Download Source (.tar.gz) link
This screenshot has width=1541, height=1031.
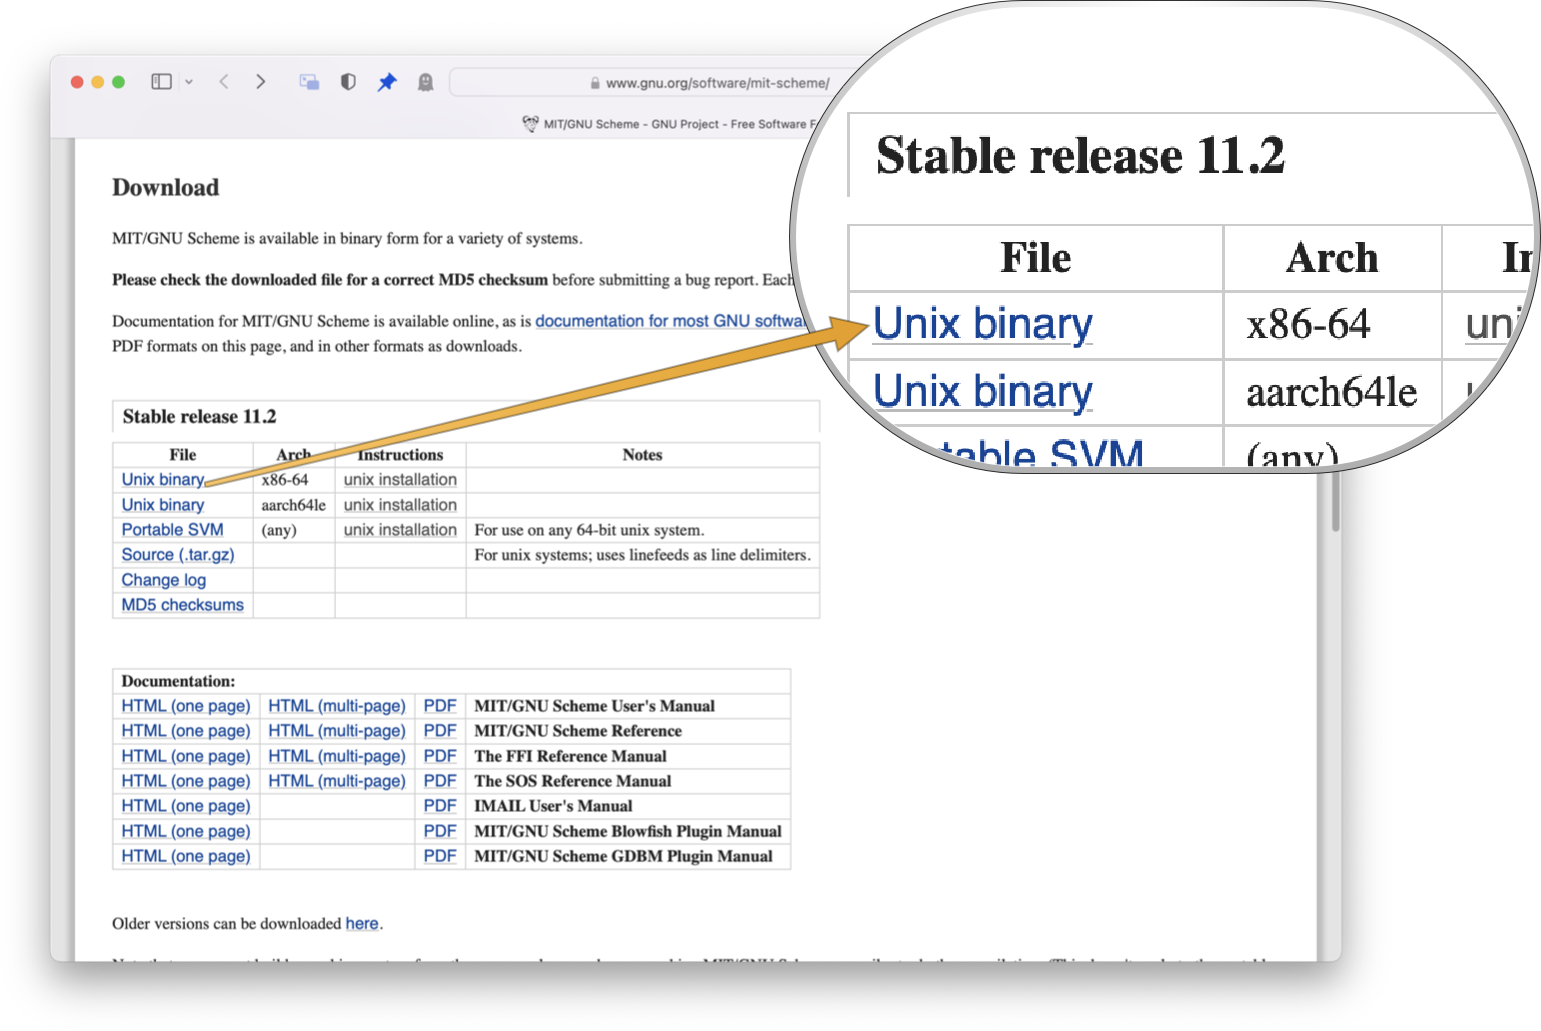178,555
